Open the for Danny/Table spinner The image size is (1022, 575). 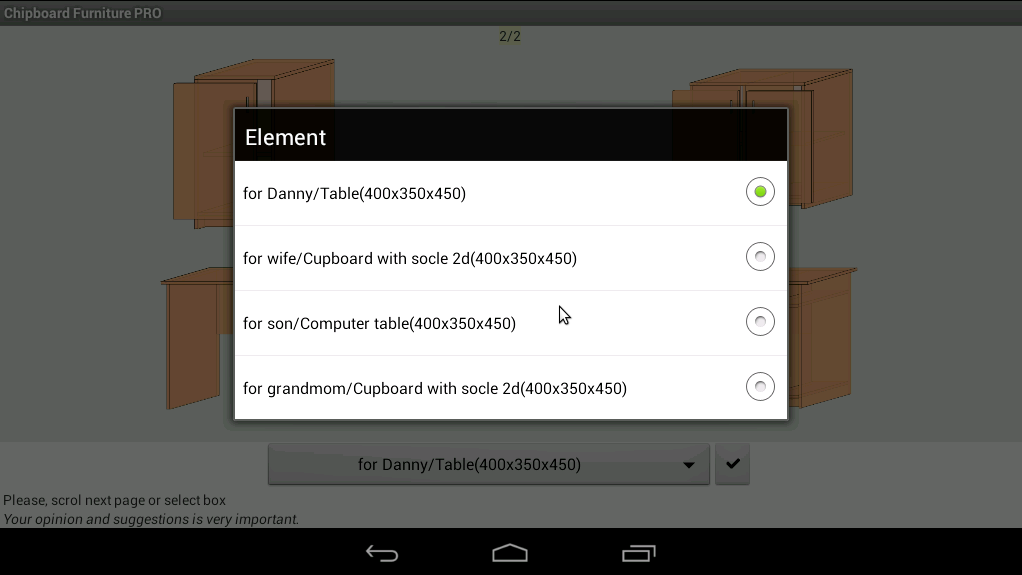click(489, 464)
